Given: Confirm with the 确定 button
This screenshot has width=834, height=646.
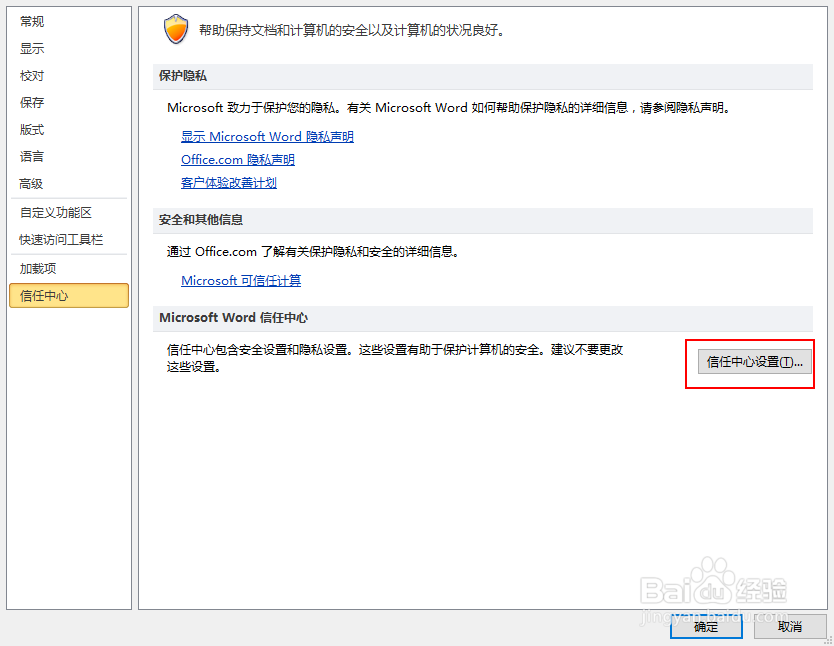Looking at the screenshot, I should tap(706, 627).
